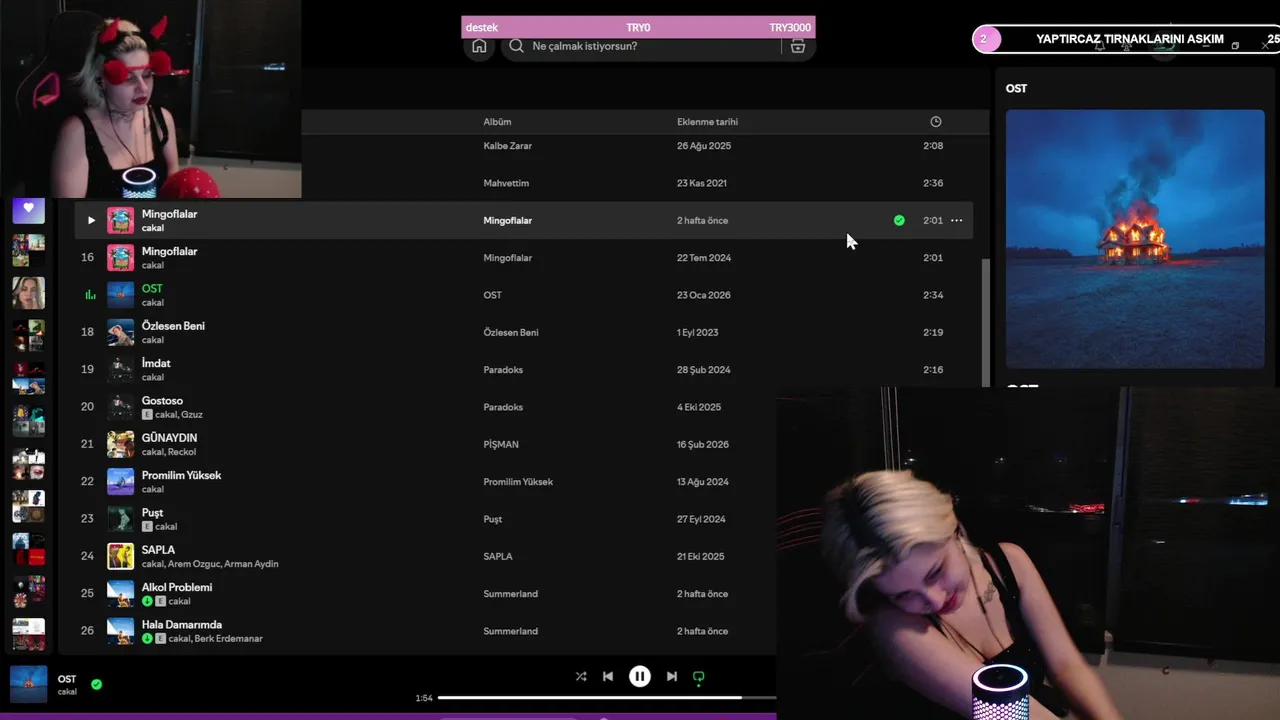The width and height of the screenshot is (1280, 720).
Task: Skip to the previous track
Action: [607, 676]
